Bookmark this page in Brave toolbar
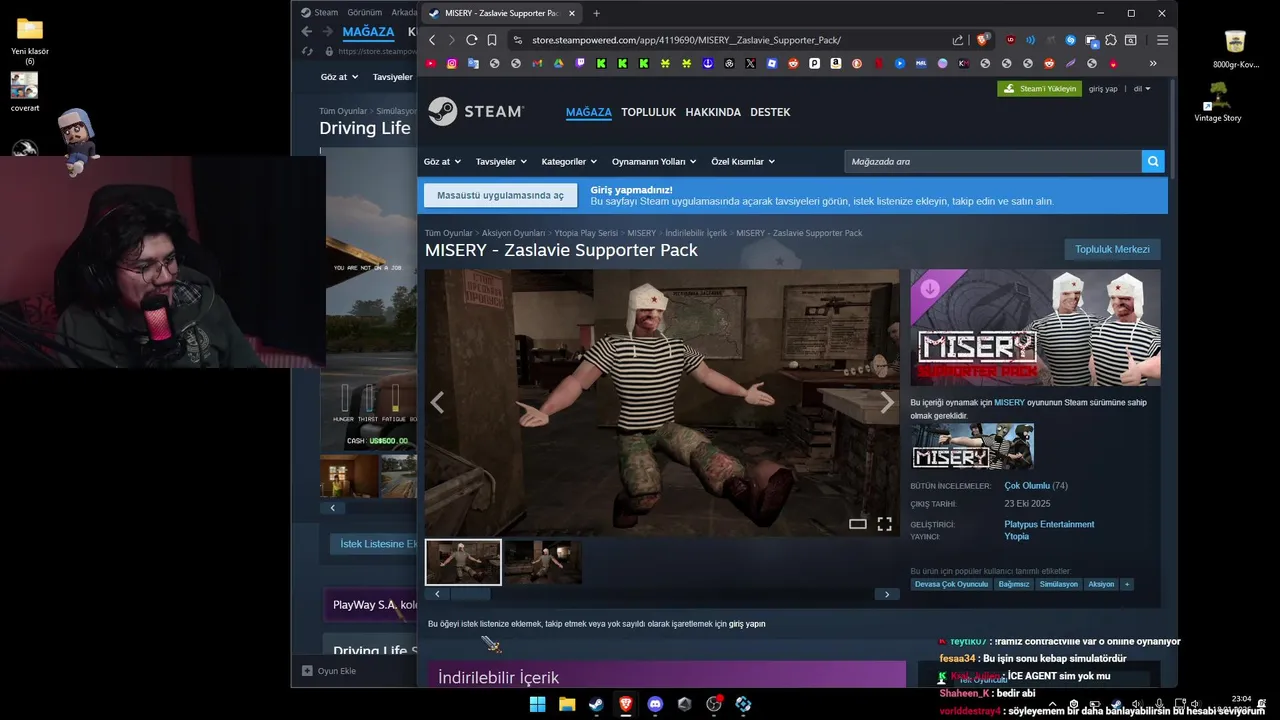Screen dimensions: 1280x720 pos(492,40)
